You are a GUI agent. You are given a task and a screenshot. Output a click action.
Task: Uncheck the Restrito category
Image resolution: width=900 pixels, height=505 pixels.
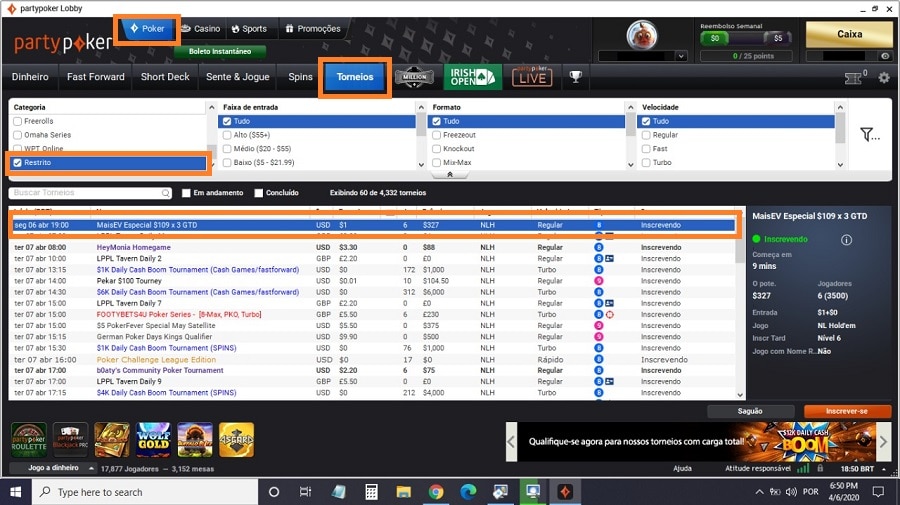tap(18, 162)
